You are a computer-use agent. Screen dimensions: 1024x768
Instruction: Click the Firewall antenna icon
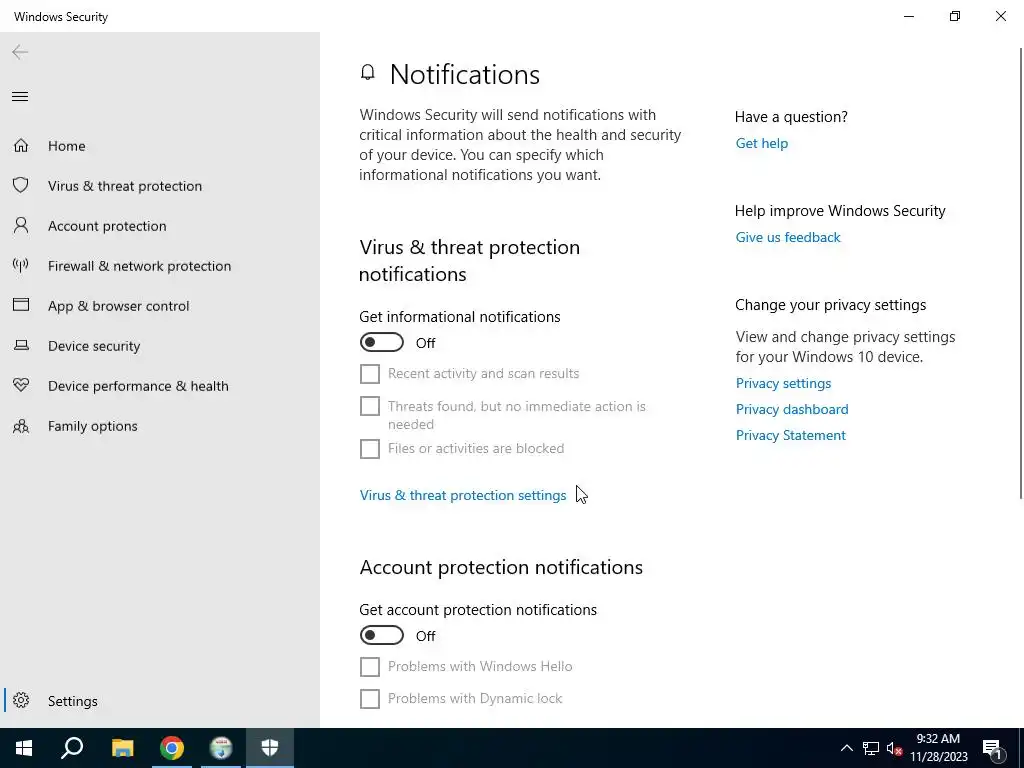[21, 265]
